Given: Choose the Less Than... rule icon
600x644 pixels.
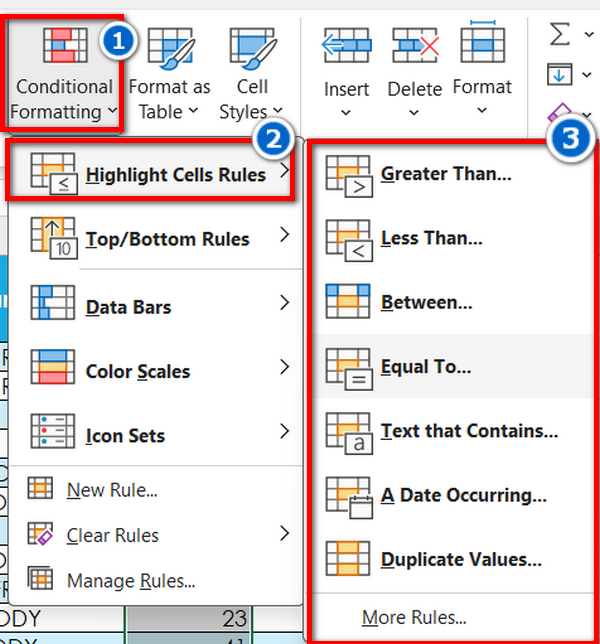Looking at the screenshot, I should point(349,240).
